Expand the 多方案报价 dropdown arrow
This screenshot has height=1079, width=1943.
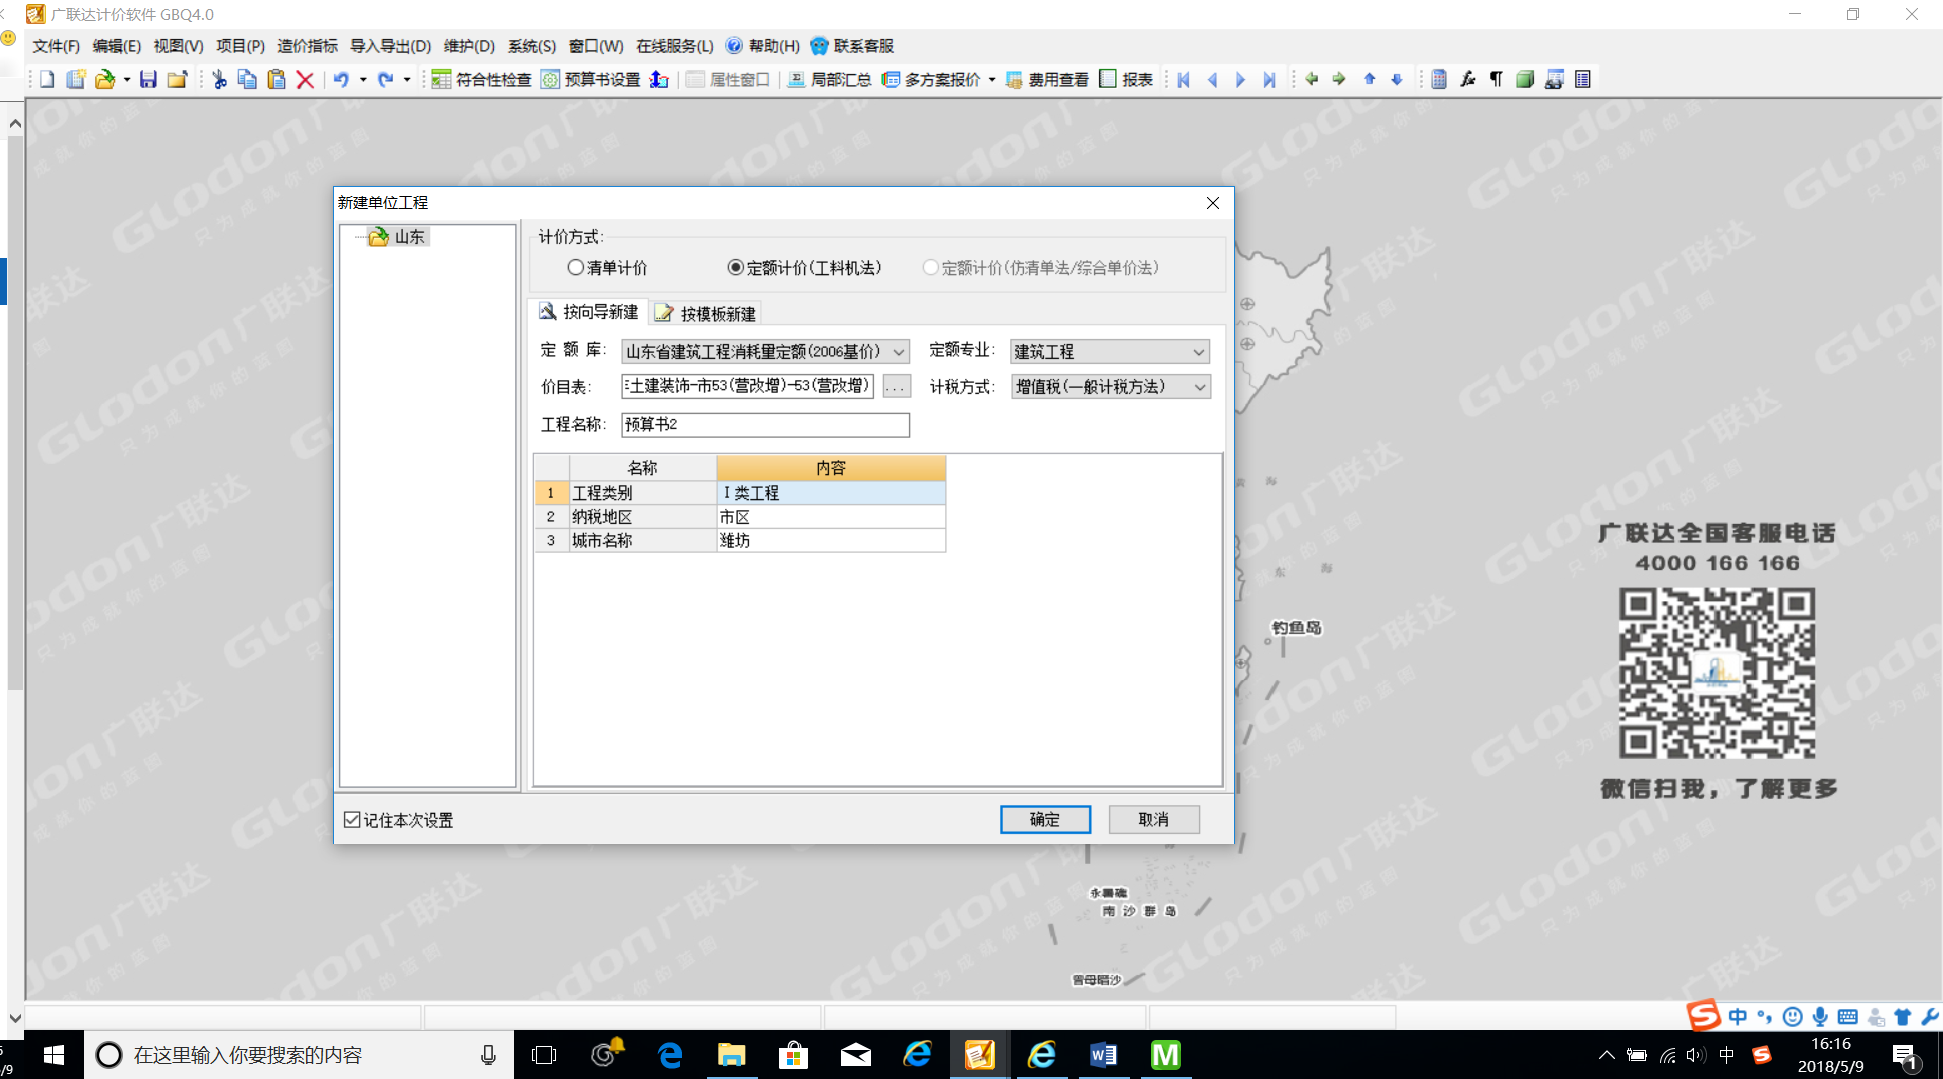991,80
